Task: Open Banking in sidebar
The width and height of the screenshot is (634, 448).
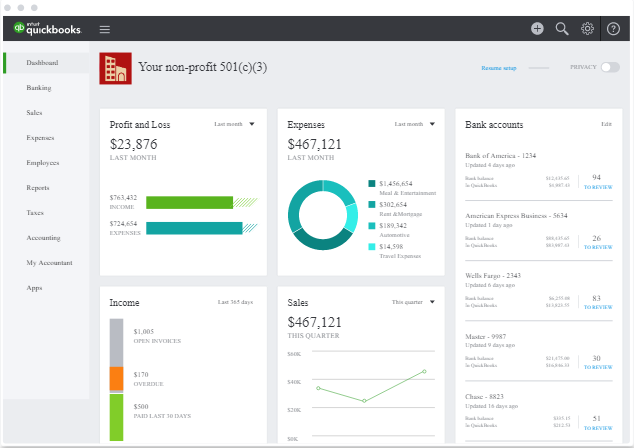Action: tap(39, 88)
